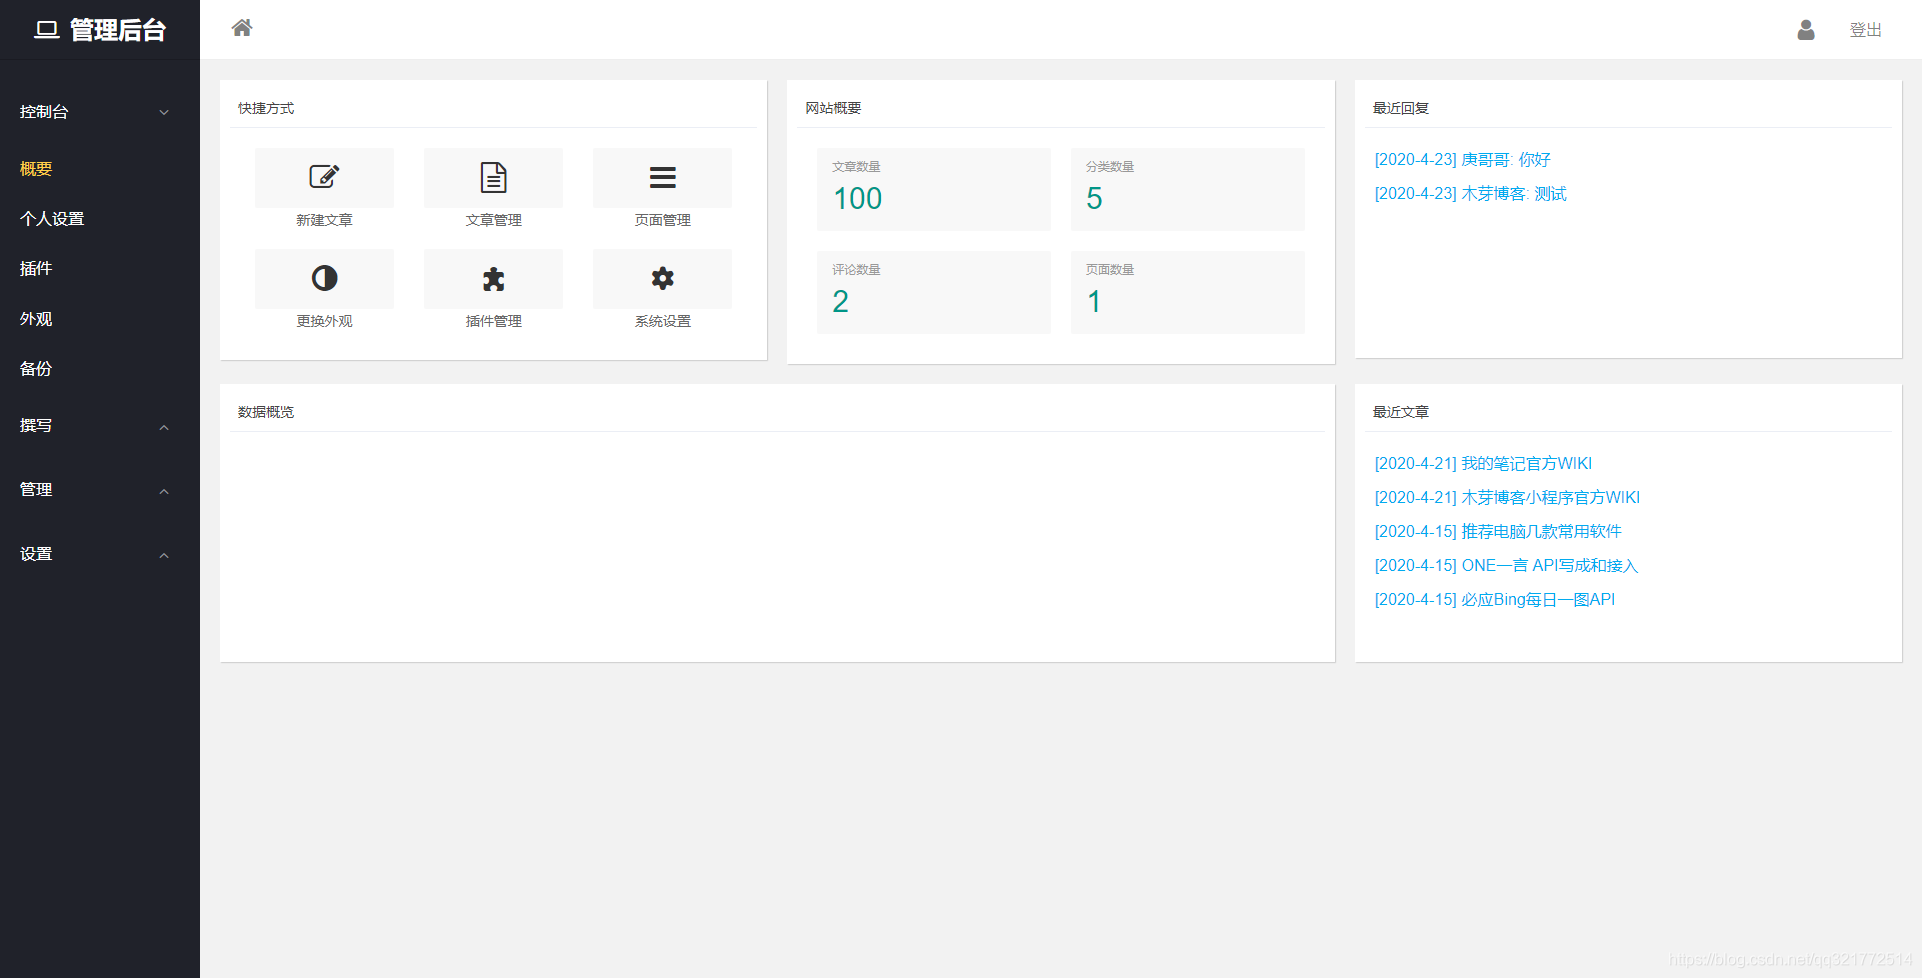Image resolution: width=1922 pixels, height=978 pixels.
Task: Open the 新建文章 shortcut icon
Action: 324,177
